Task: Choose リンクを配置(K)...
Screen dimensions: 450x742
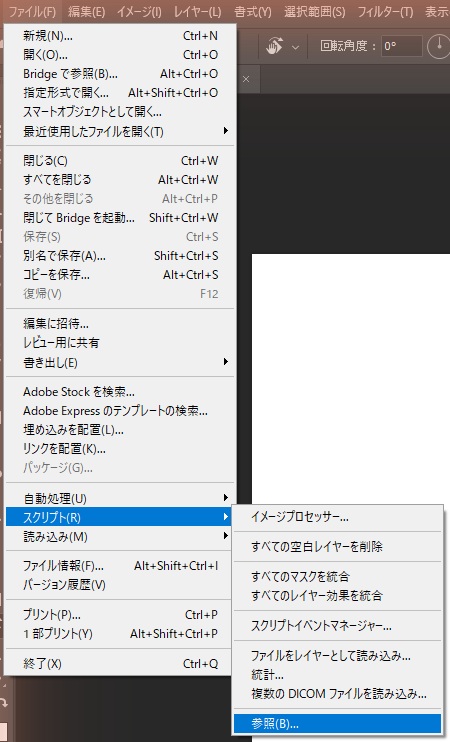Action: (120, 449)
